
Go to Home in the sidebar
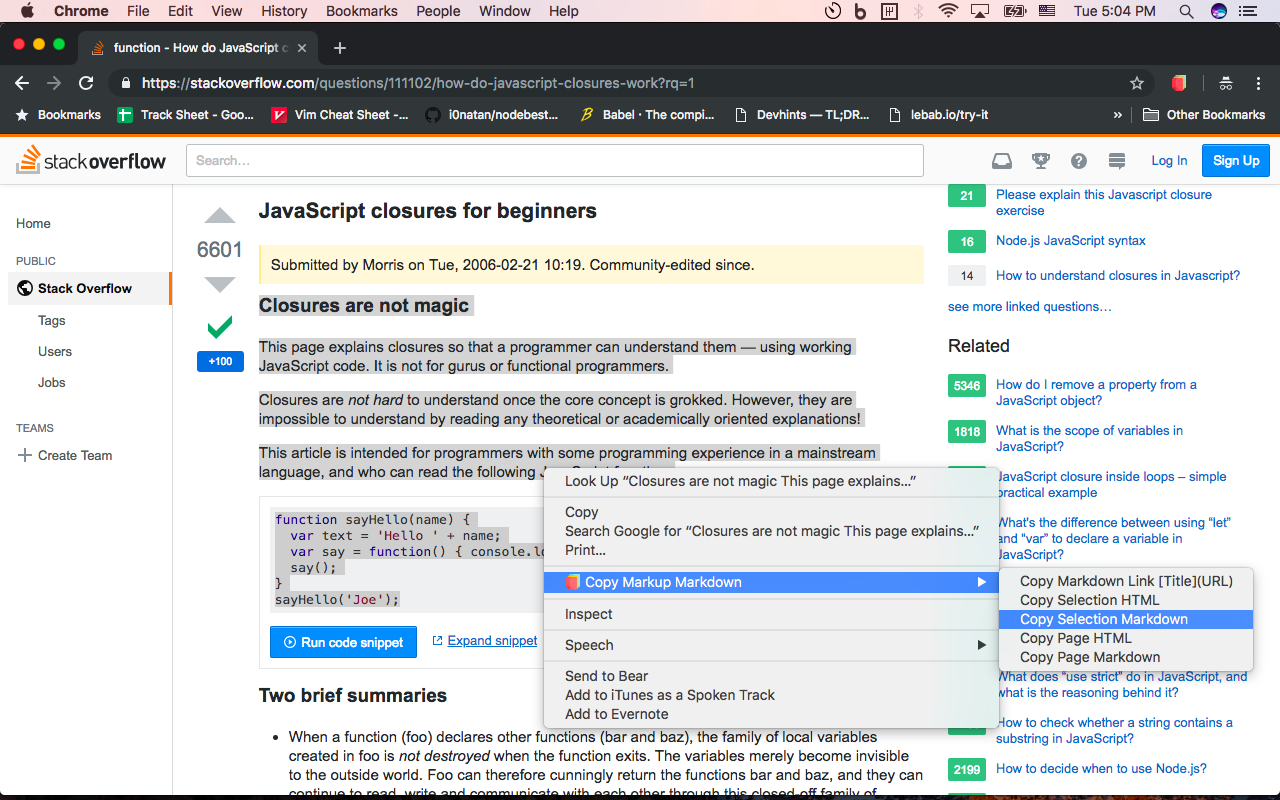pyautogui.click(x=33, y=224)
